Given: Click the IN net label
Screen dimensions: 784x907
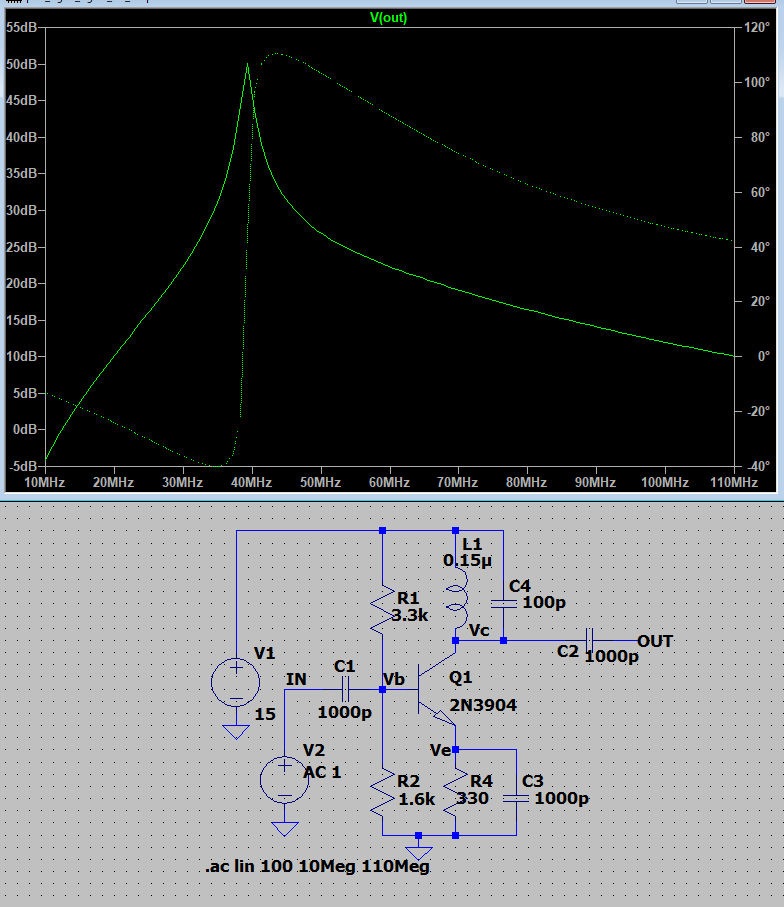Looking at the screenshot, I should [x=296, y=679].
